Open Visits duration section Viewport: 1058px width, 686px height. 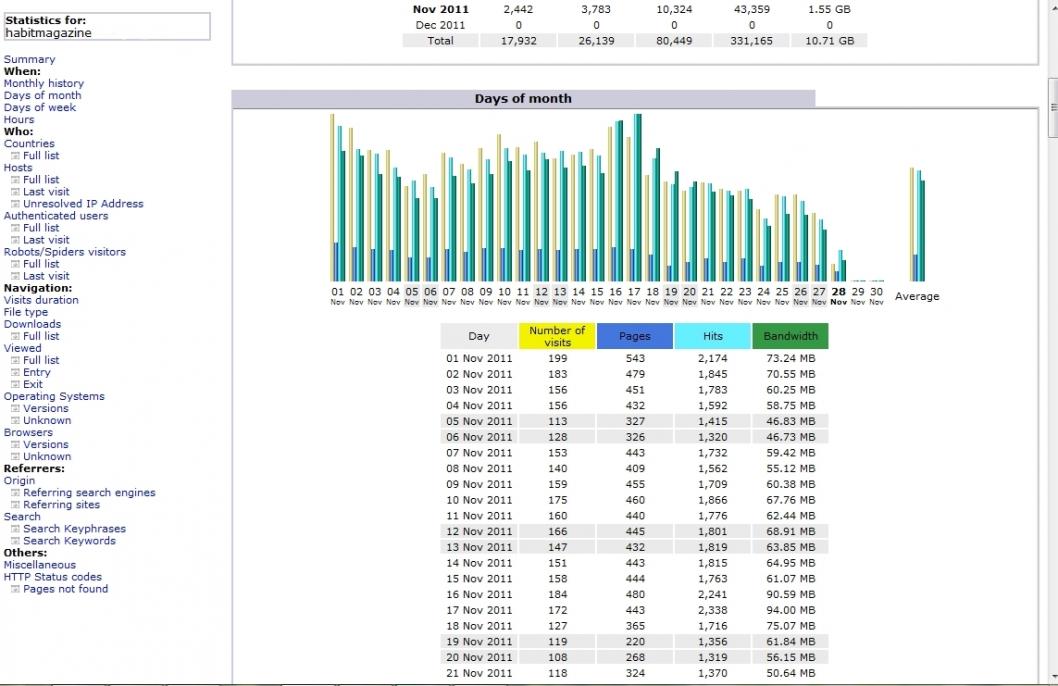(x=41, y=300)
